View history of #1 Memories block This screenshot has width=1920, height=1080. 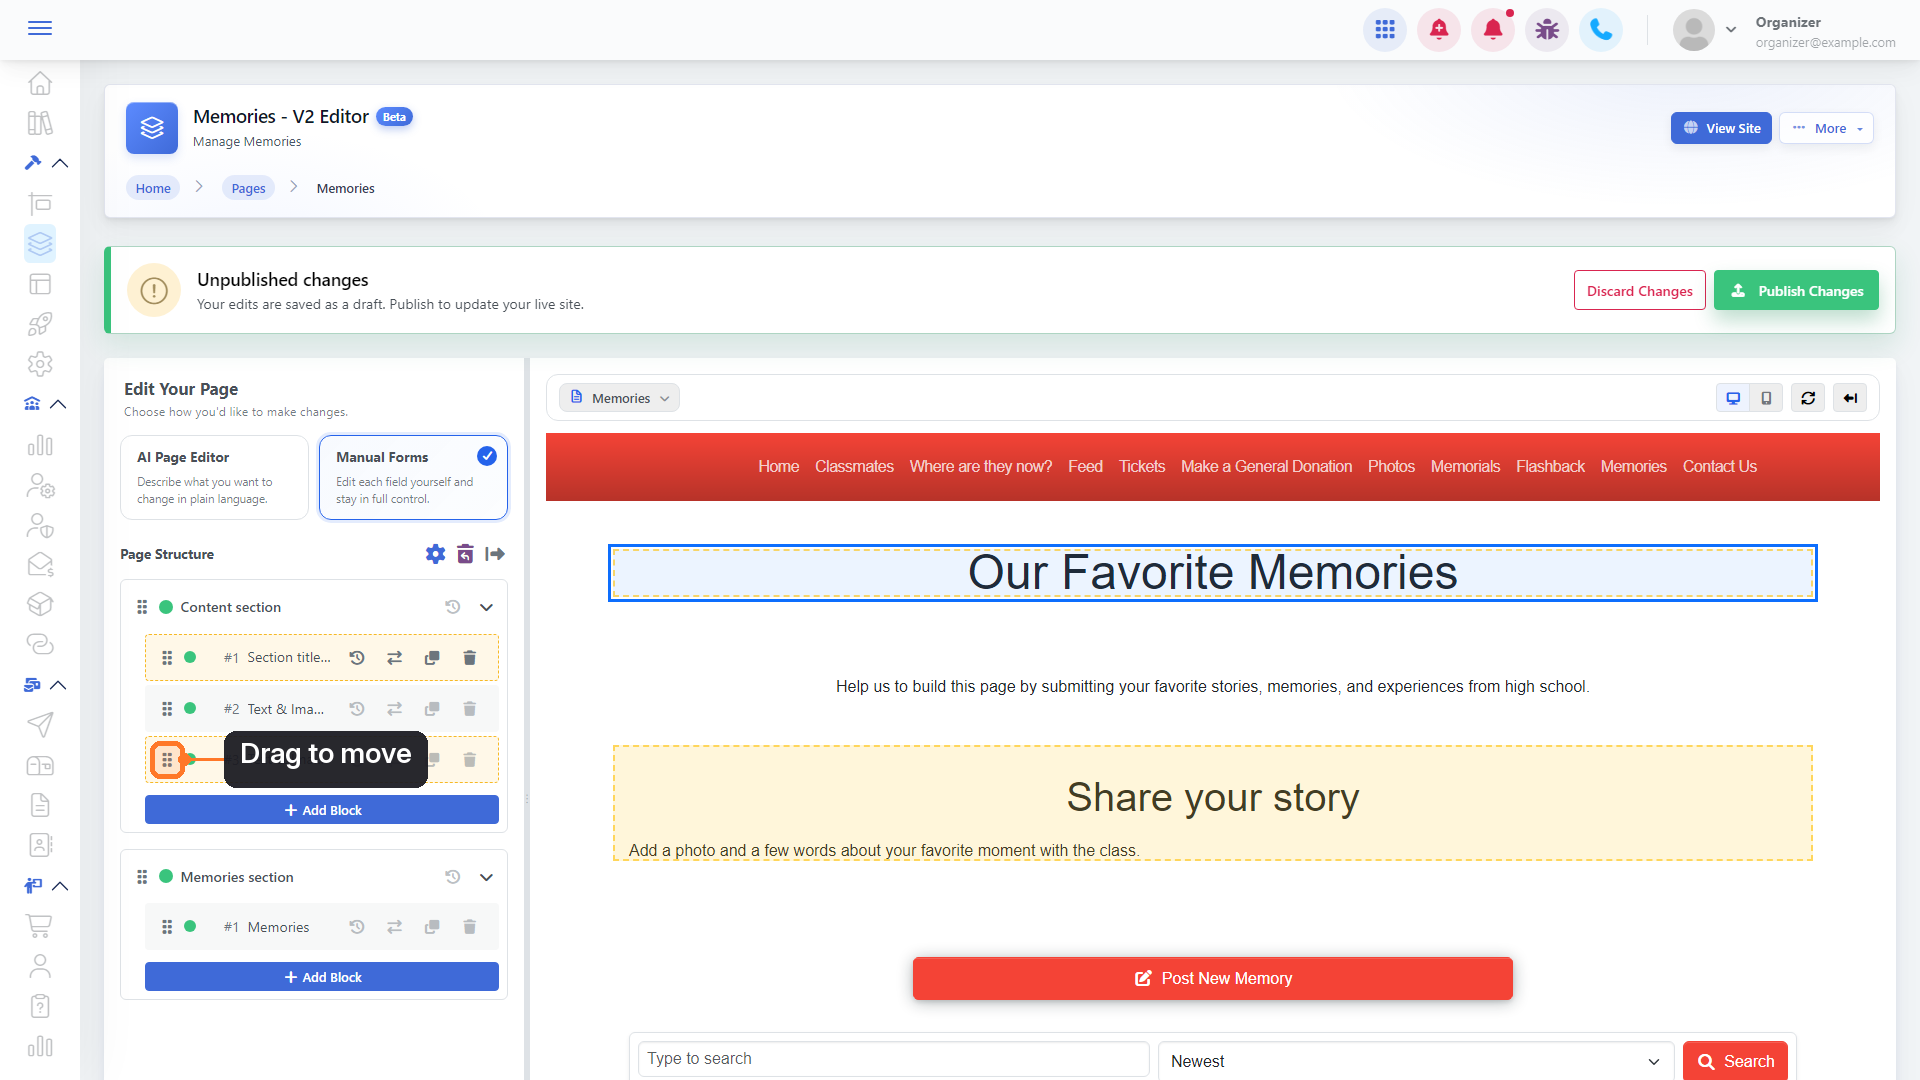pyautogui.click(x=357, y=927)
